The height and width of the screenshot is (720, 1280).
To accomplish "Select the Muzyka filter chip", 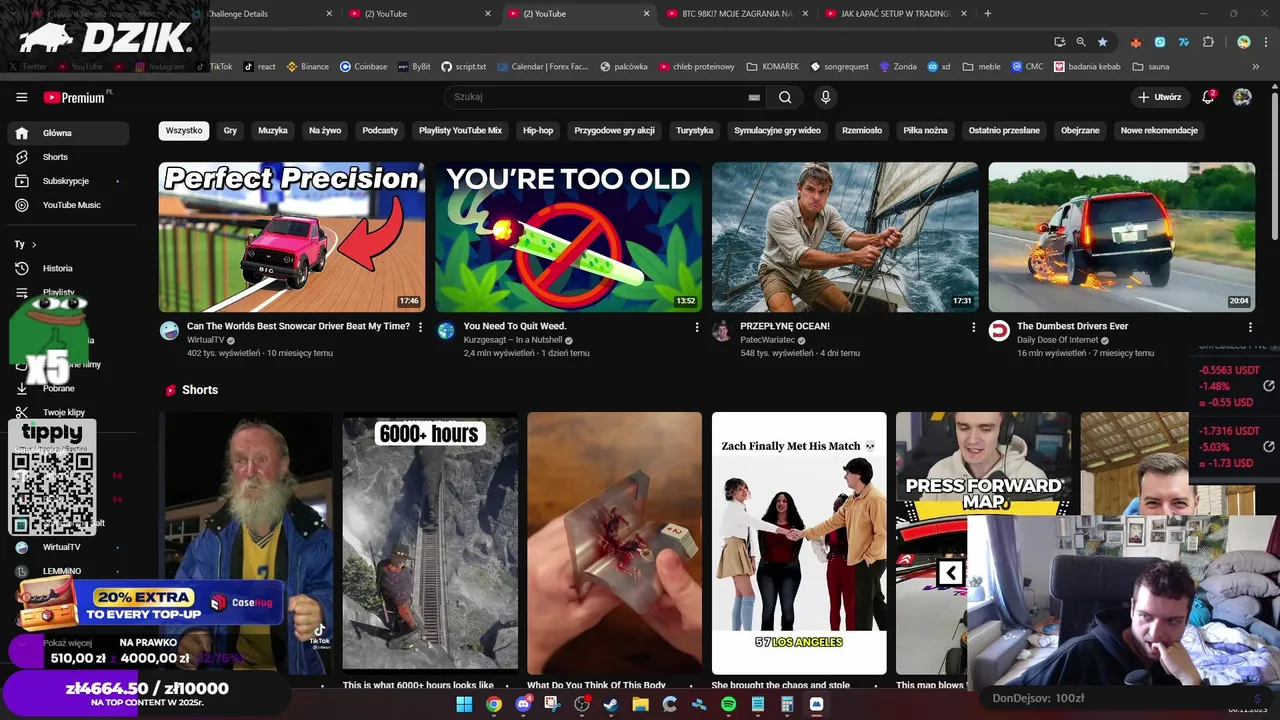I will point(272,130).
